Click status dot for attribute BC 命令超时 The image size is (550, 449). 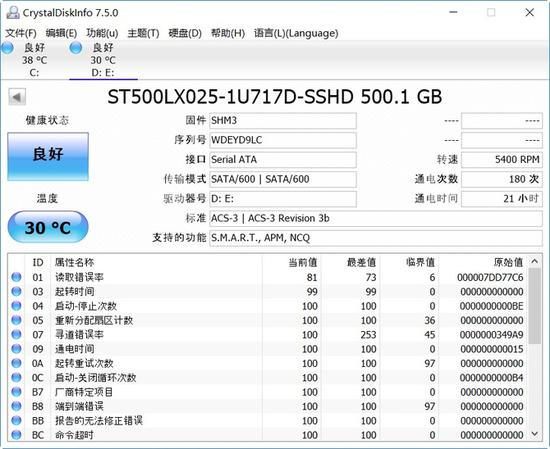point(16,435)
